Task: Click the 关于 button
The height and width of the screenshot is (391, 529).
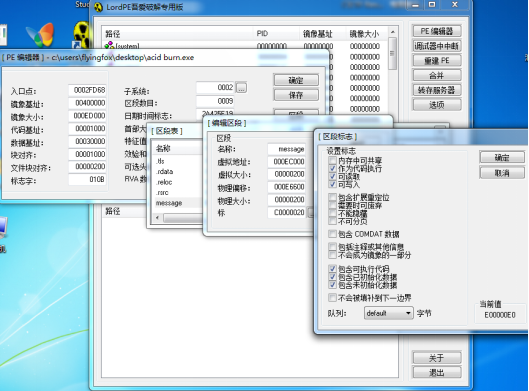Action: 437,358
